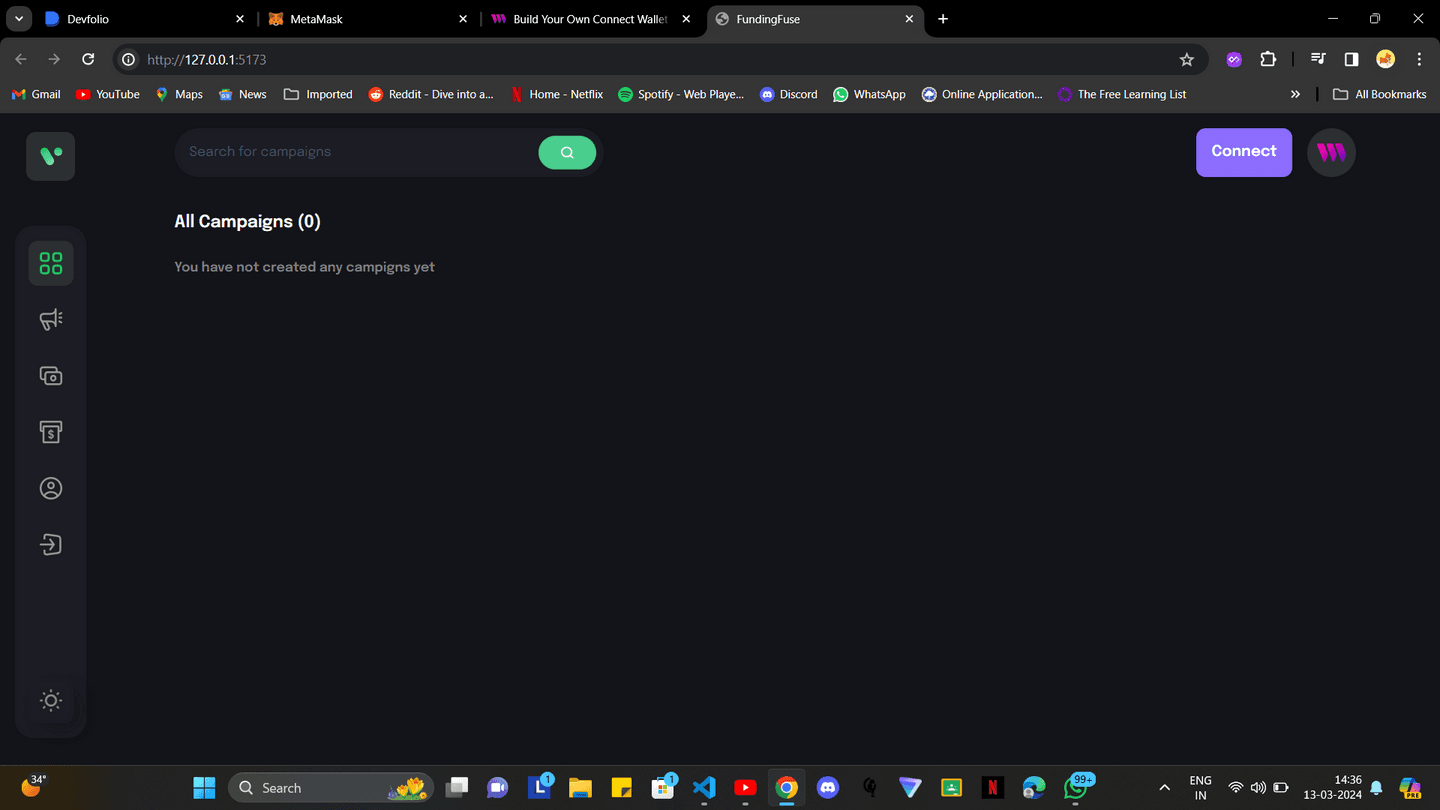Viewport: 1440px width, 810px height.
Task: Toggle the sun theme icon
Action: click(51, 700)
